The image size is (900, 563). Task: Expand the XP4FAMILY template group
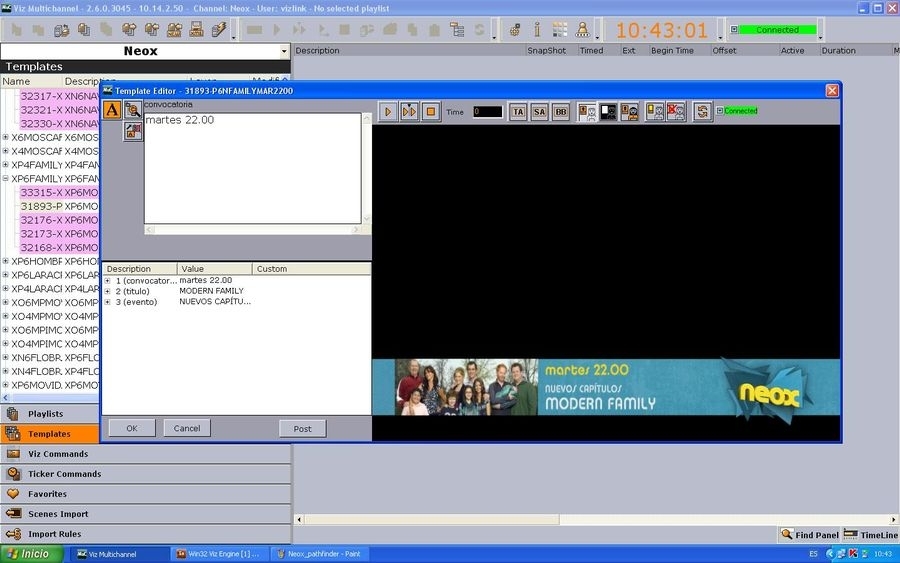pyautogui.click(x=5, y=165)
